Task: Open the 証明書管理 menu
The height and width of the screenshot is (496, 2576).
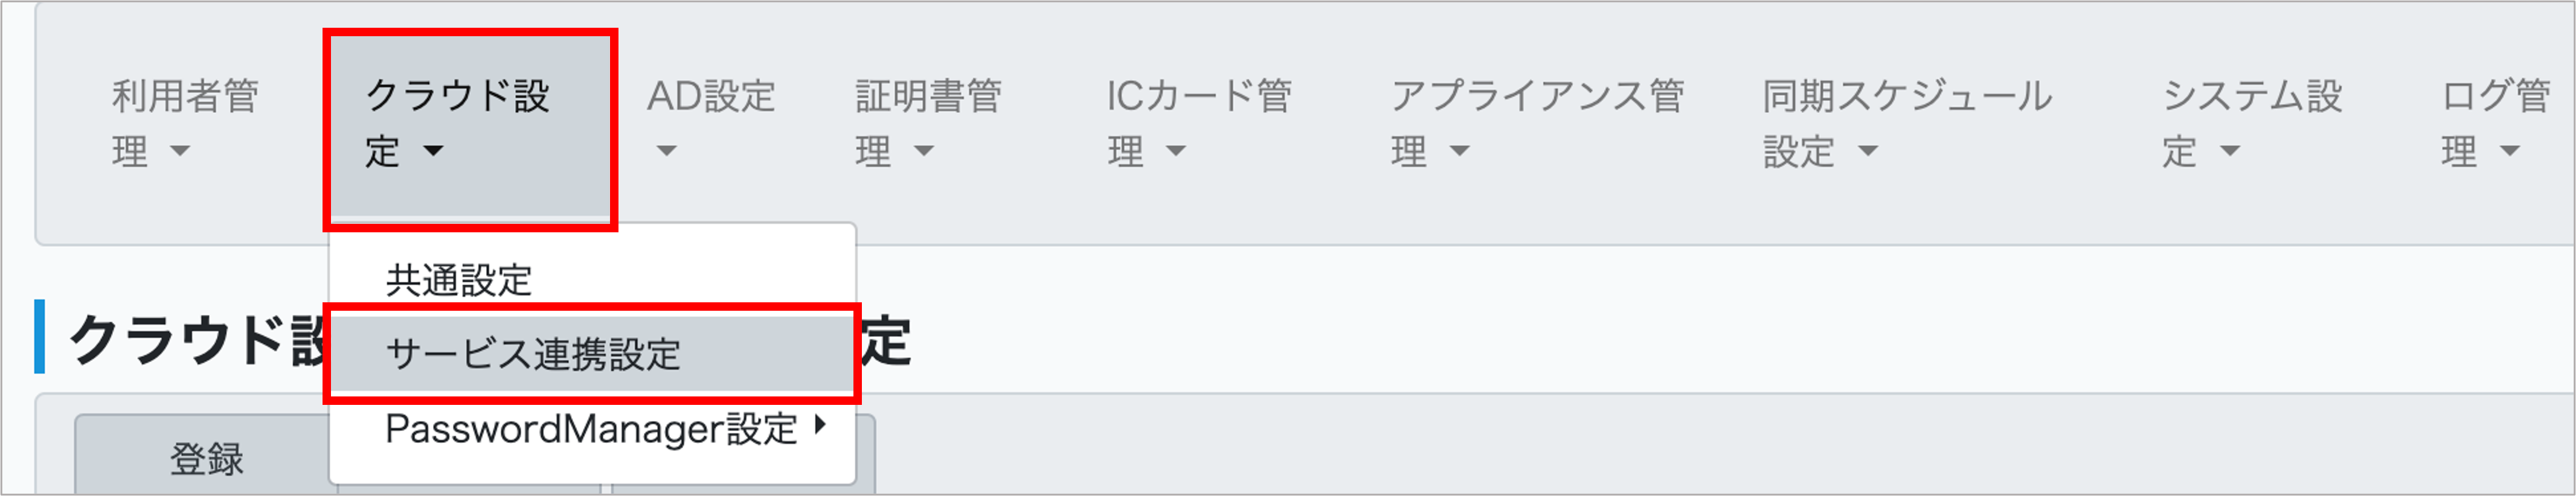Action: [925, 120]
